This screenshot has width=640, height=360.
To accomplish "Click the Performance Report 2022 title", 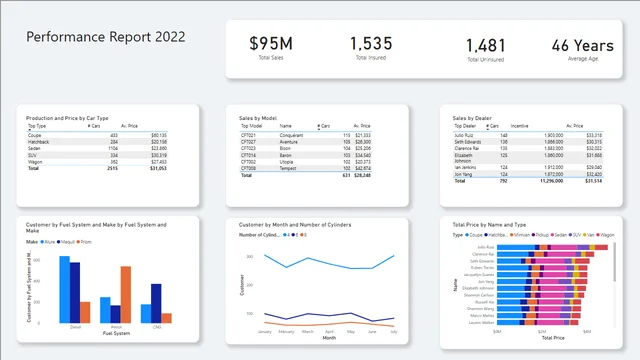I will click(x=106, y=37).
